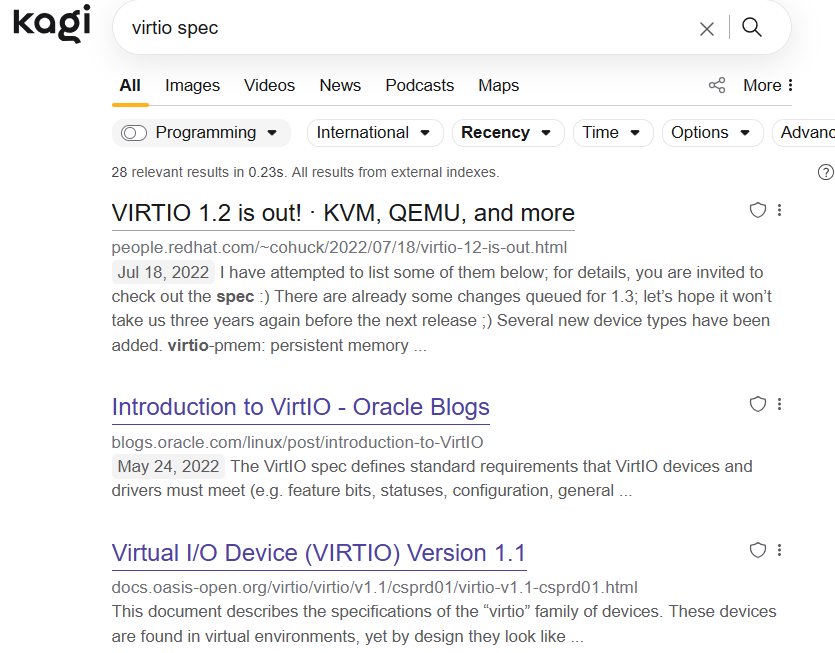Clear the search query with X icon
The height and width of the screenshot is (653, 835).
[x=707, y=29]
